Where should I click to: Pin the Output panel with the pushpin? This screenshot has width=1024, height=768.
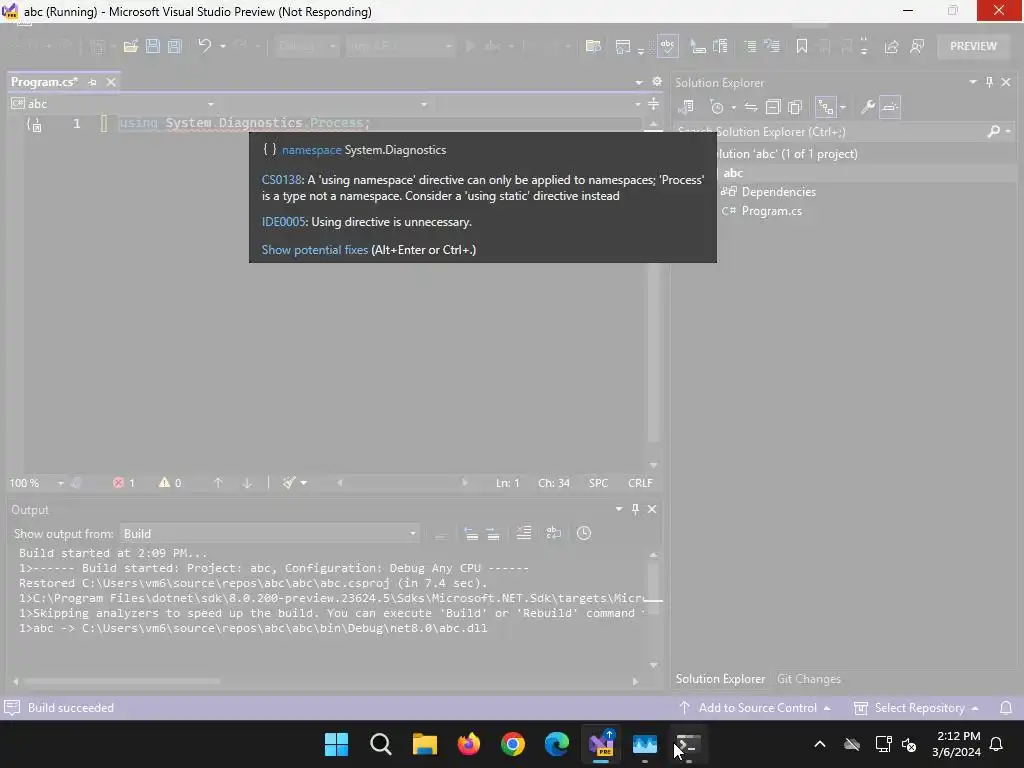click(x=635, y=509)
